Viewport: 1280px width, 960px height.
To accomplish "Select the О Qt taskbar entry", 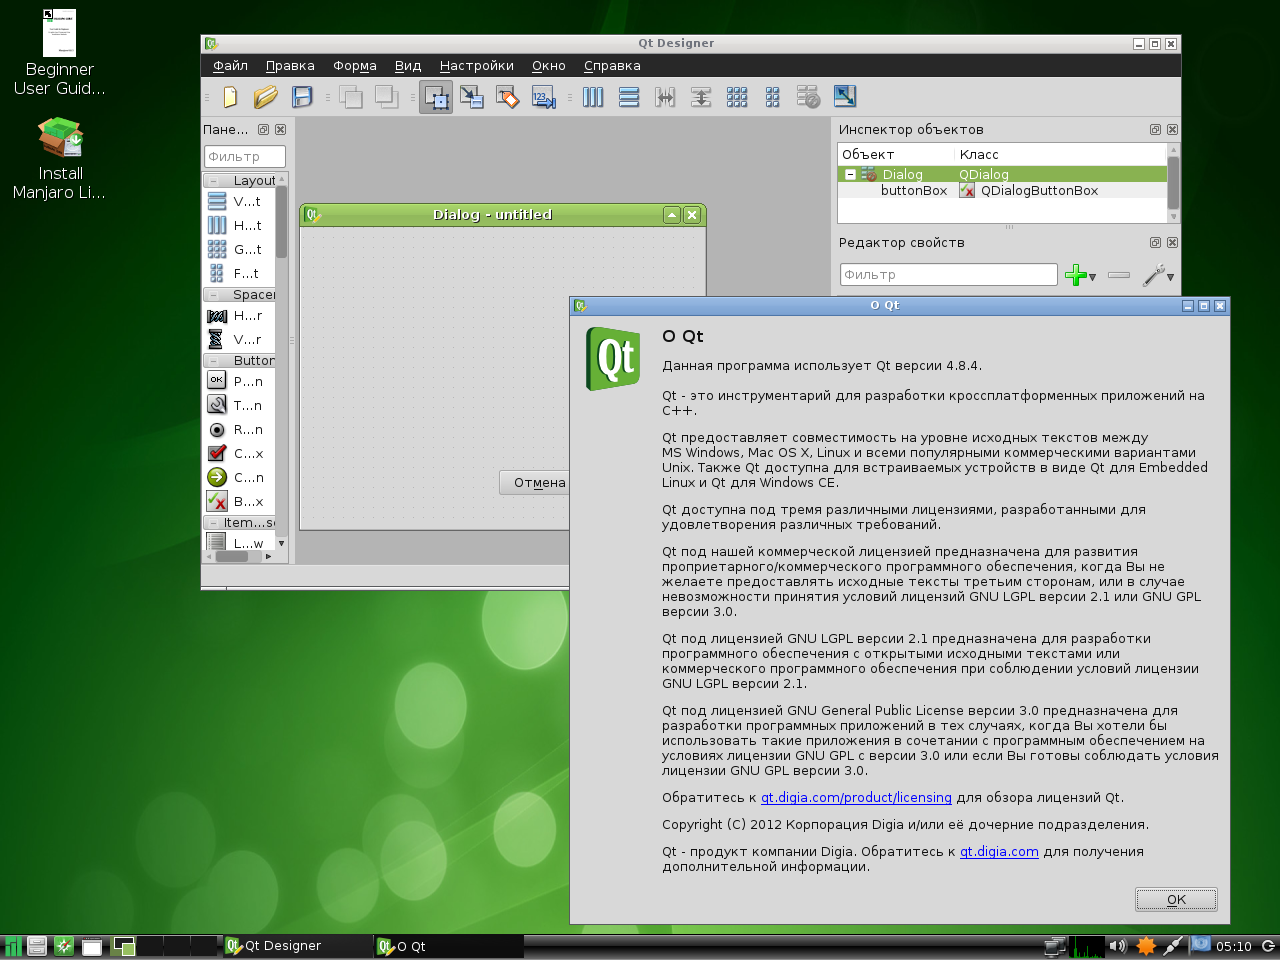I will pyautogui.click(x=448, y=946).
